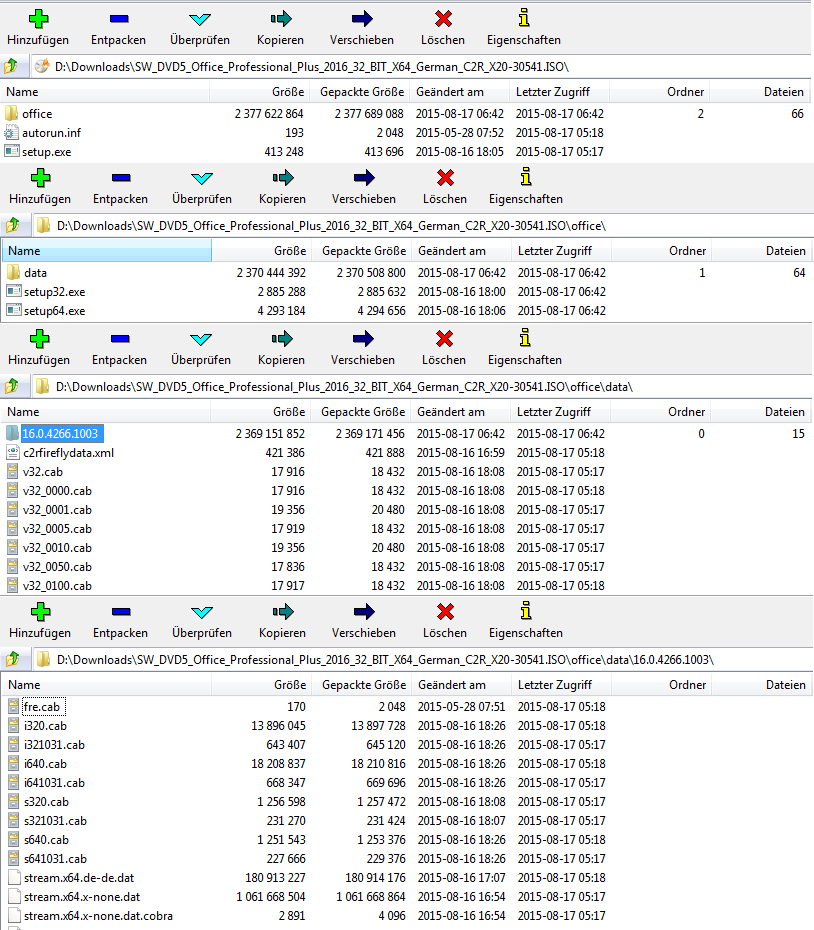Click Löschen in the ISO root pane toolbar

click(443, 28)
